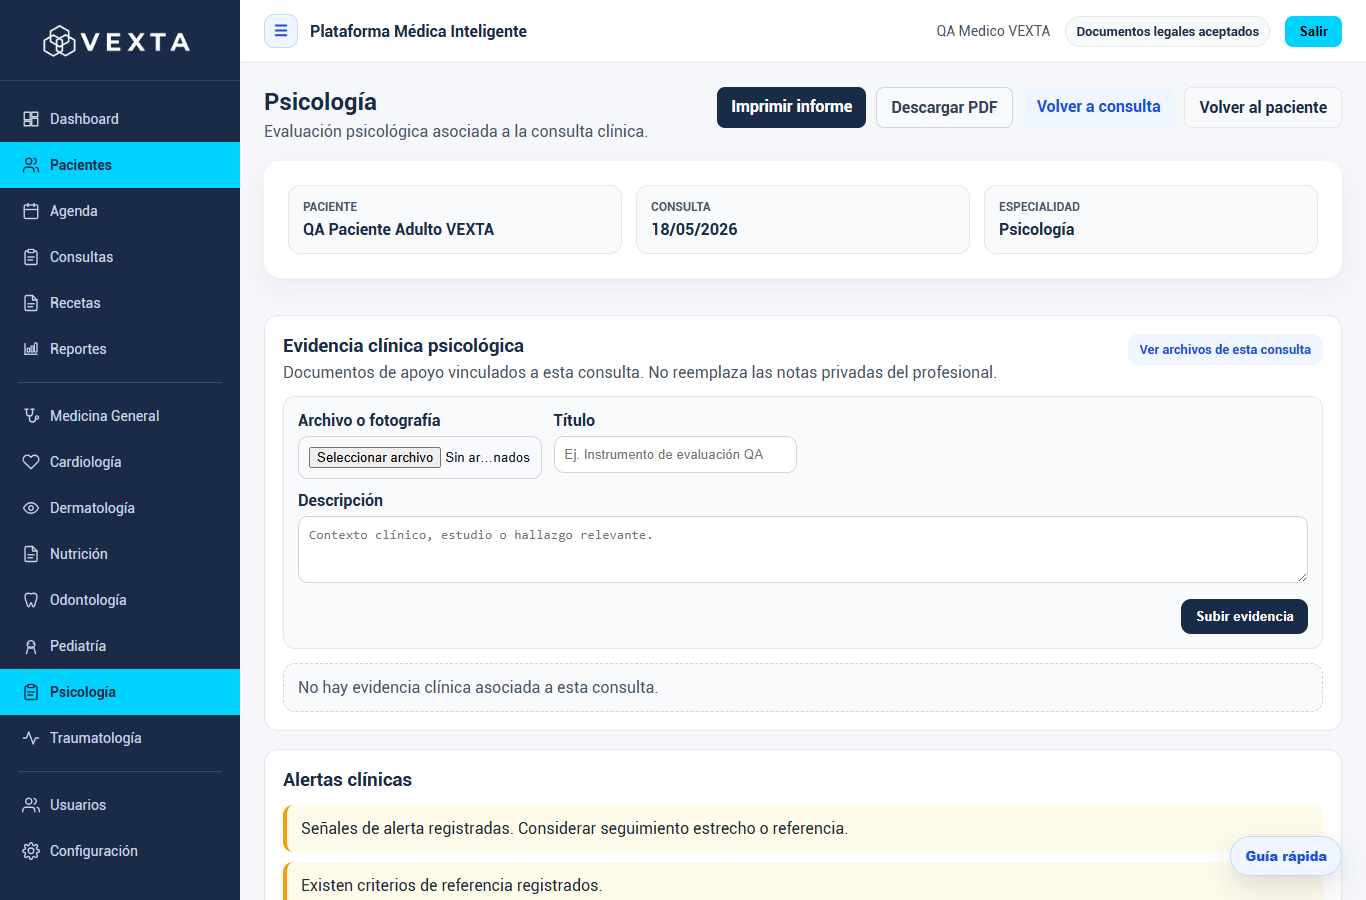Click the Dashboard grid icon
Viewport: 1366px width, 900px height.
(x=31, y=119)
